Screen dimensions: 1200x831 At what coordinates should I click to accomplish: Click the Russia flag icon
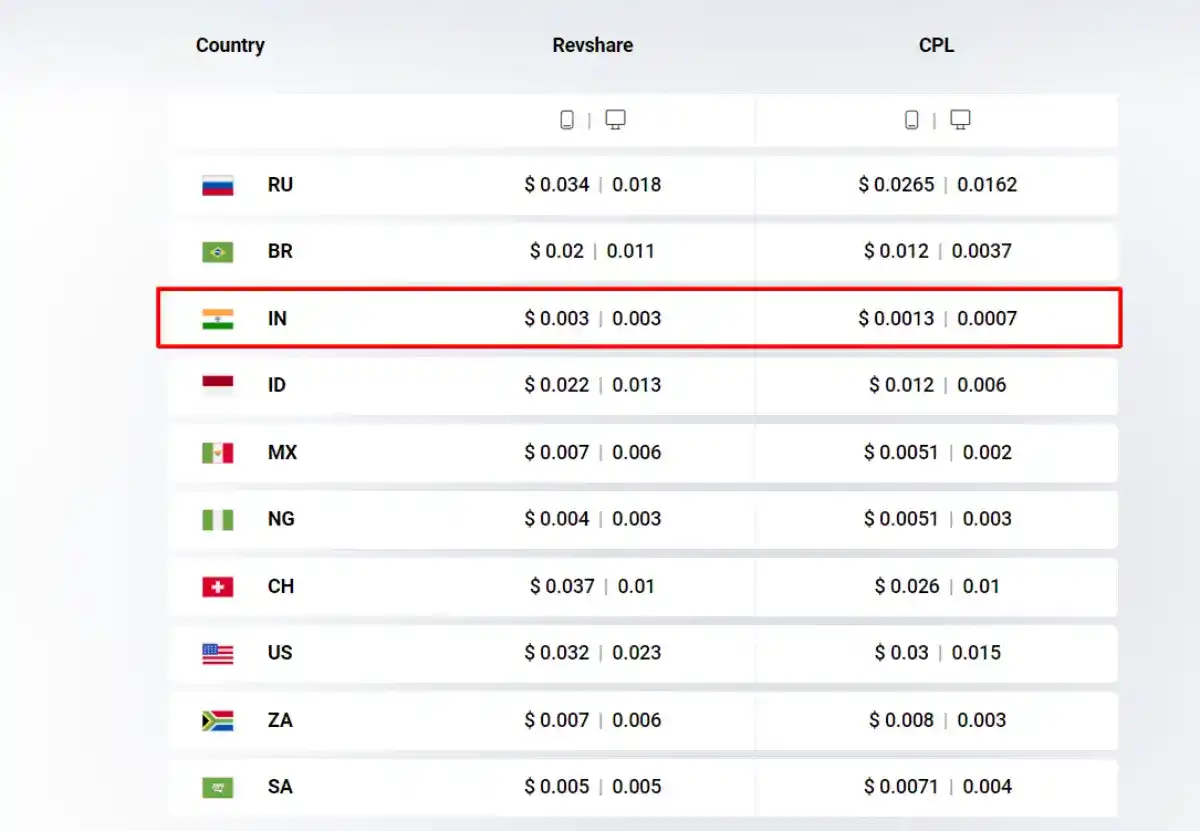217,185
